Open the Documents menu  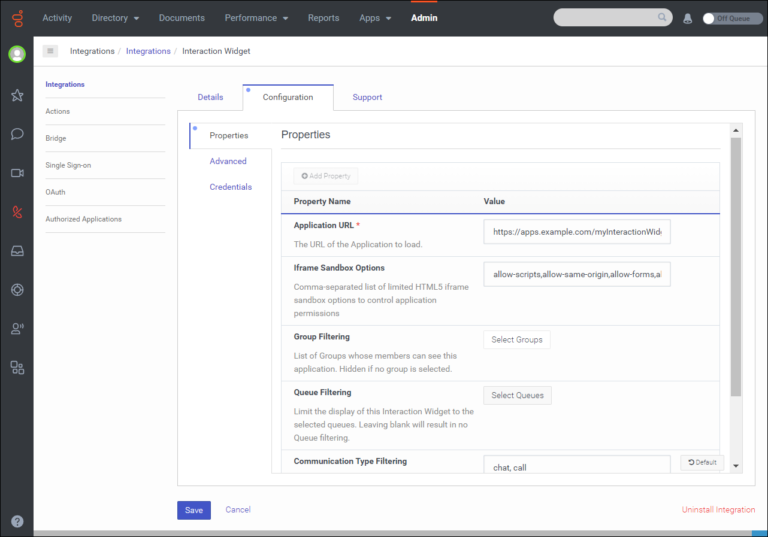tap(182, 18)
